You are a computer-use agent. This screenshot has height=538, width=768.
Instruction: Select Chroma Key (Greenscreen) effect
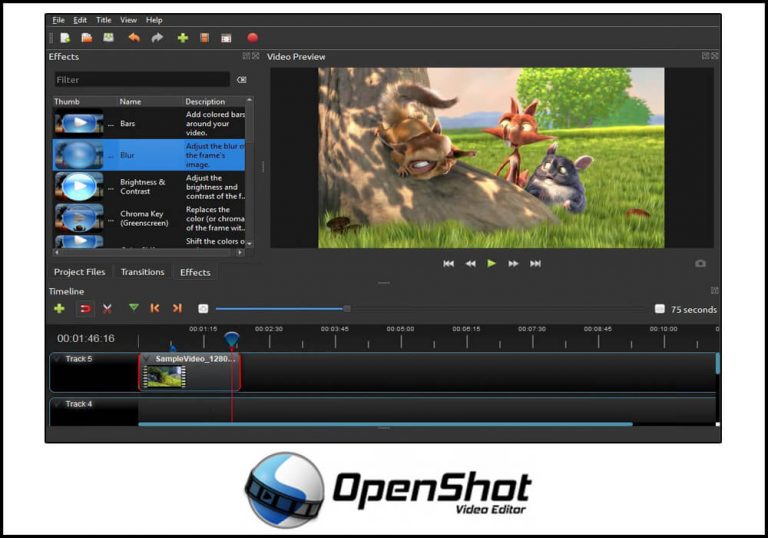pyautogui.click(x=148, y=219)
